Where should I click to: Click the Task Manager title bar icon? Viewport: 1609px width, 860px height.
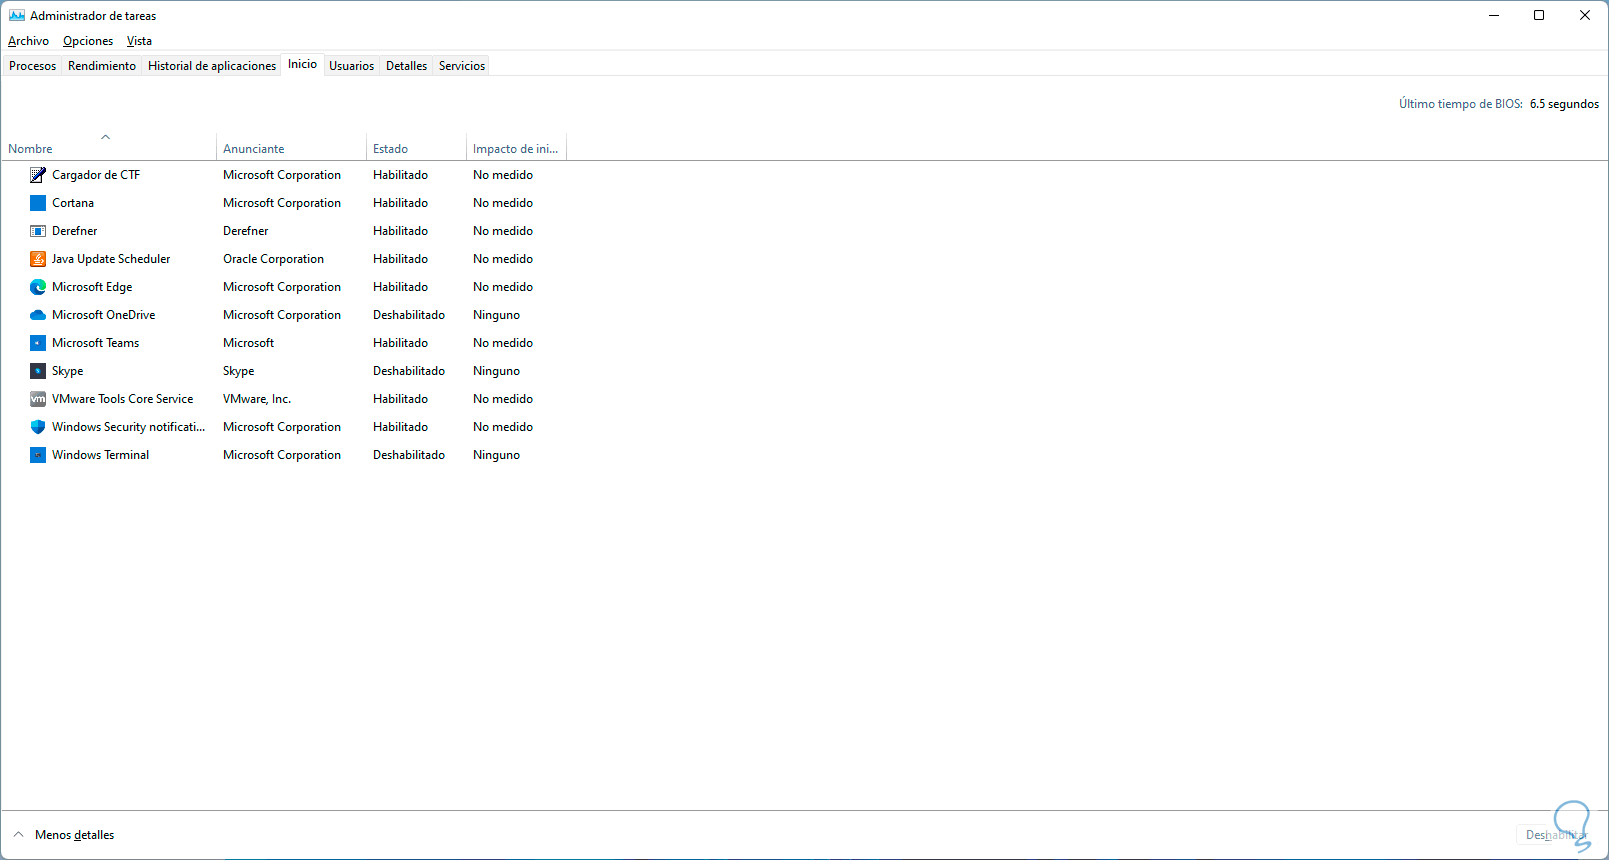point(17,15)
